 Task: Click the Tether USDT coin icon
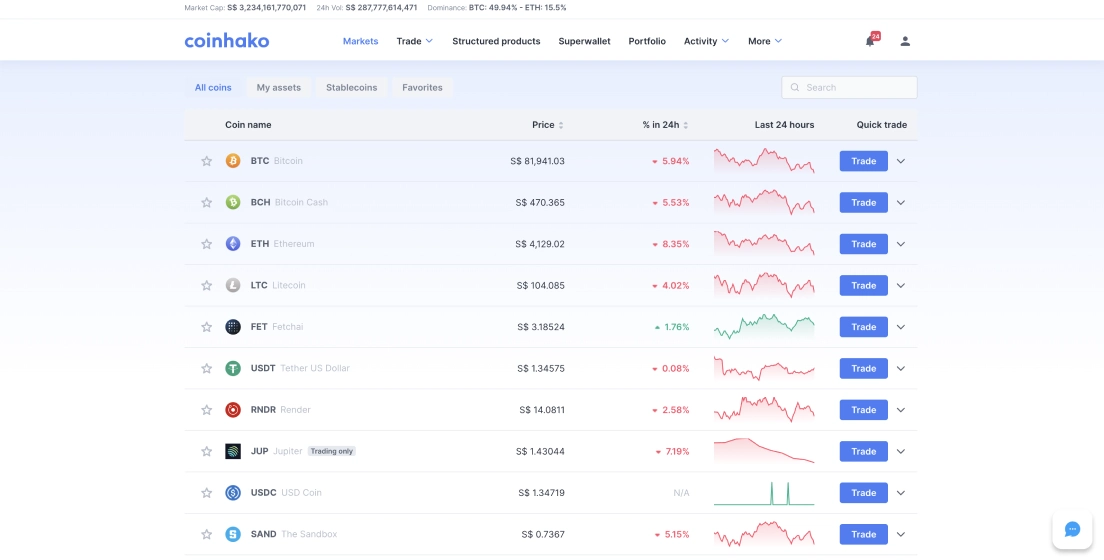click(233, 368)
